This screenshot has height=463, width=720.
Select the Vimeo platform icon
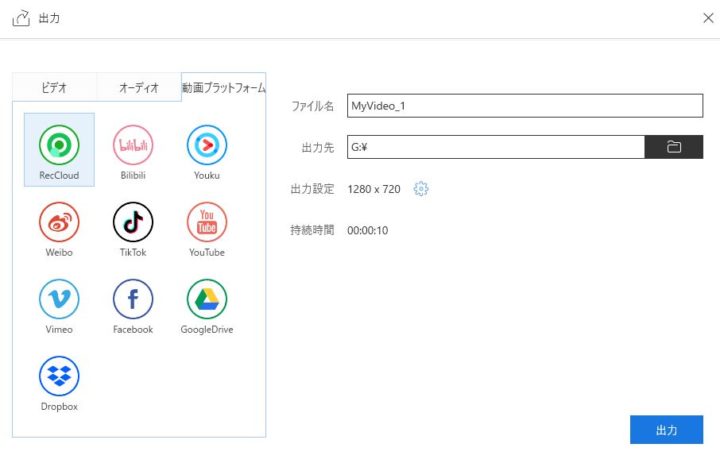pos(59,299)
